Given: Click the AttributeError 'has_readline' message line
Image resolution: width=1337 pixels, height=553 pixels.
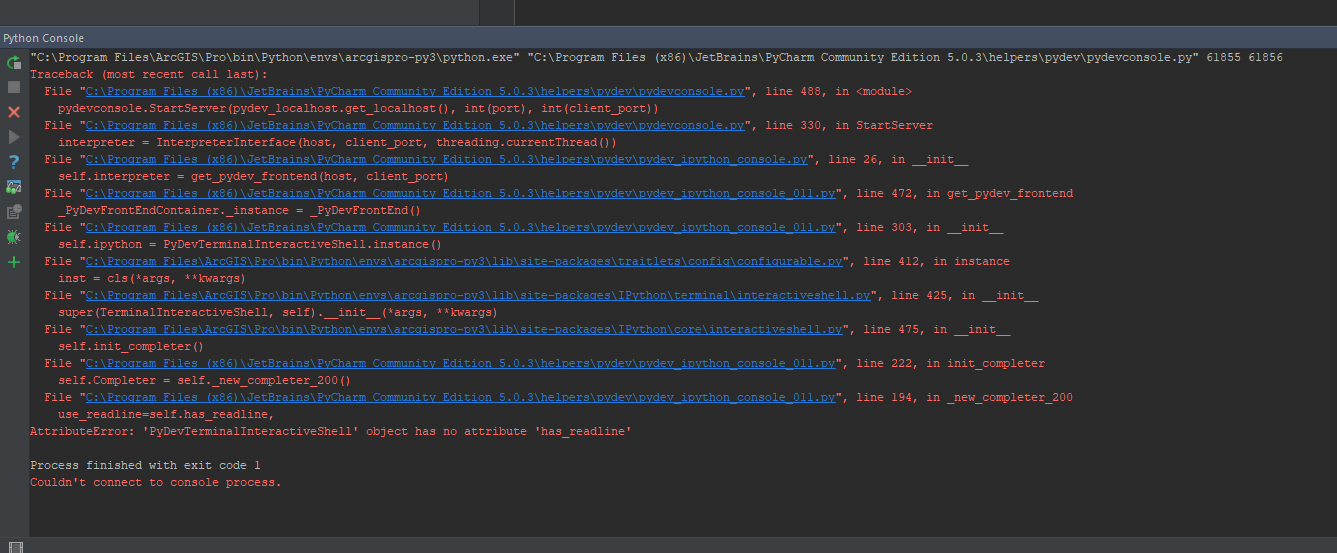Looking at the screenshot, I should tap(330, 431).
